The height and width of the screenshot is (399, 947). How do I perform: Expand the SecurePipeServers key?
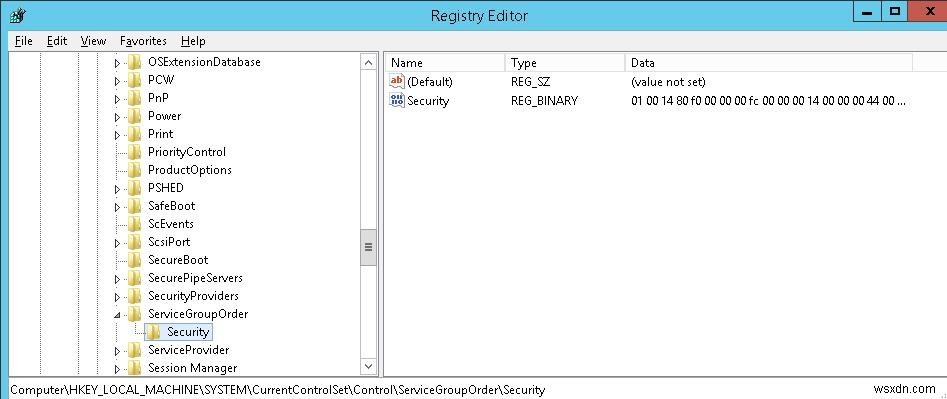[117, 279]
